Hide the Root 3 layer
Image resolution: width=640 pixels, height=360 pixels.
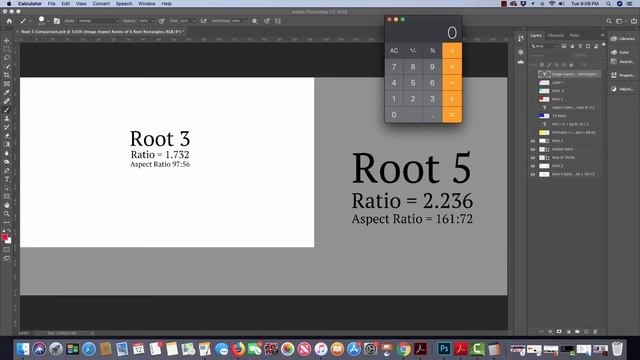point(533,141)
